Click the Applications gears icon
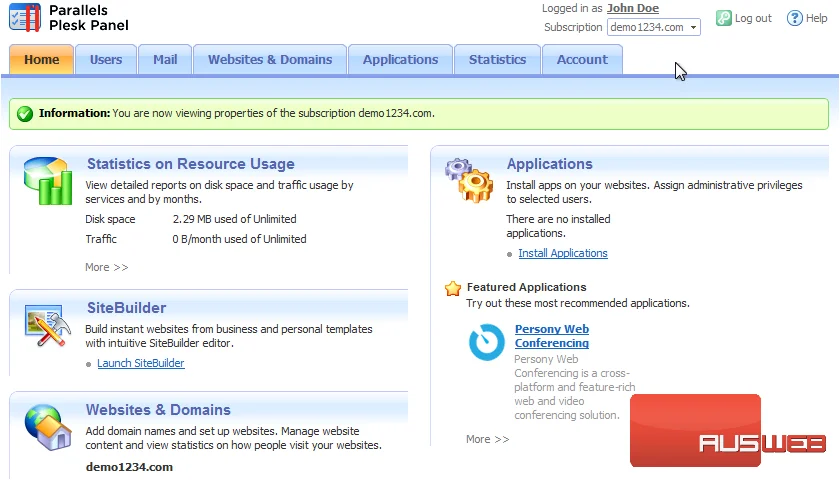 [x=469, y=181]
